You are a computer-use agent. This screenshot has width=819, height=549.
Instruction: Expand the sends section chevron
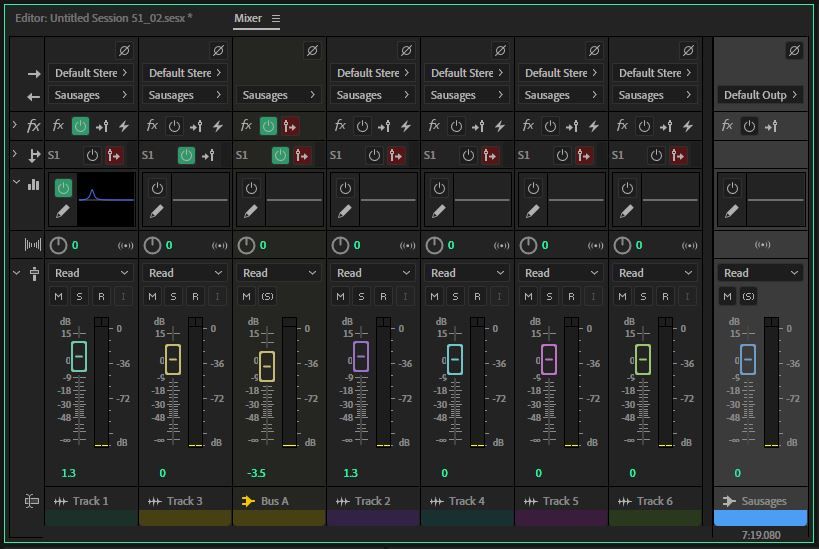click(15, 154)
